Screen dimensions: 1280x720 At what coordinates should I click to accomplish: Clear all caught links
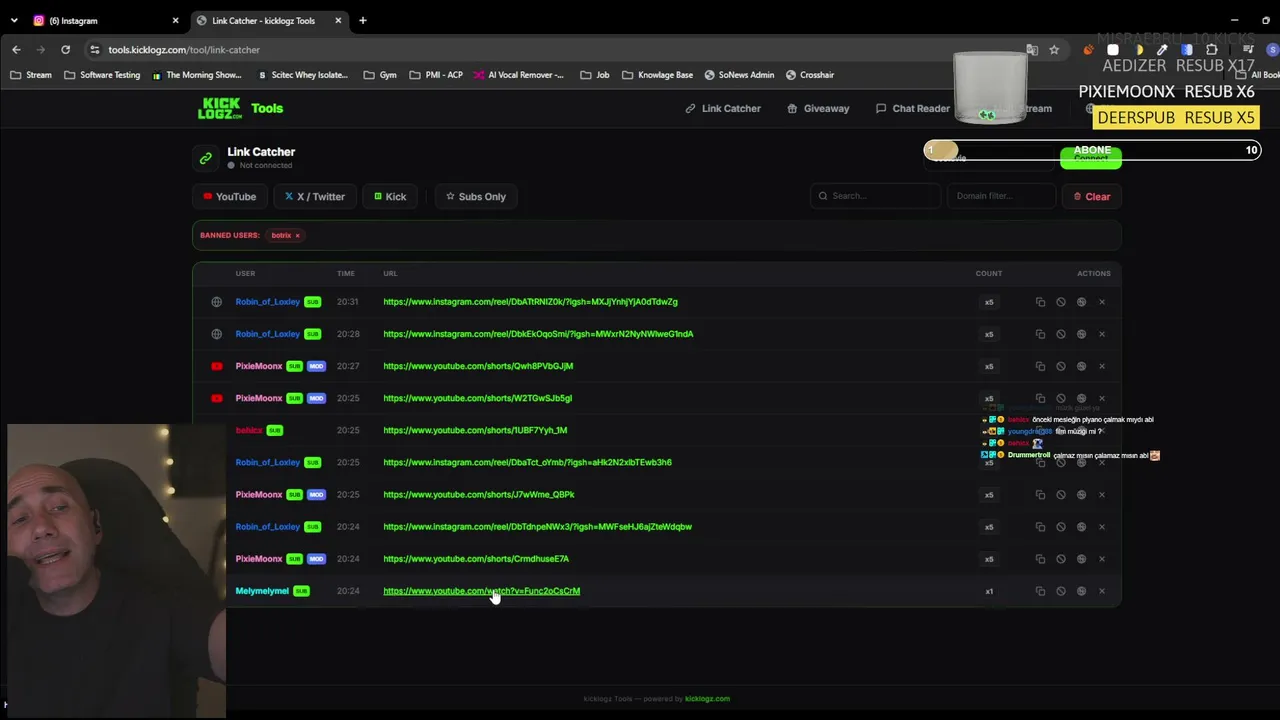[x=1091, y=196]
